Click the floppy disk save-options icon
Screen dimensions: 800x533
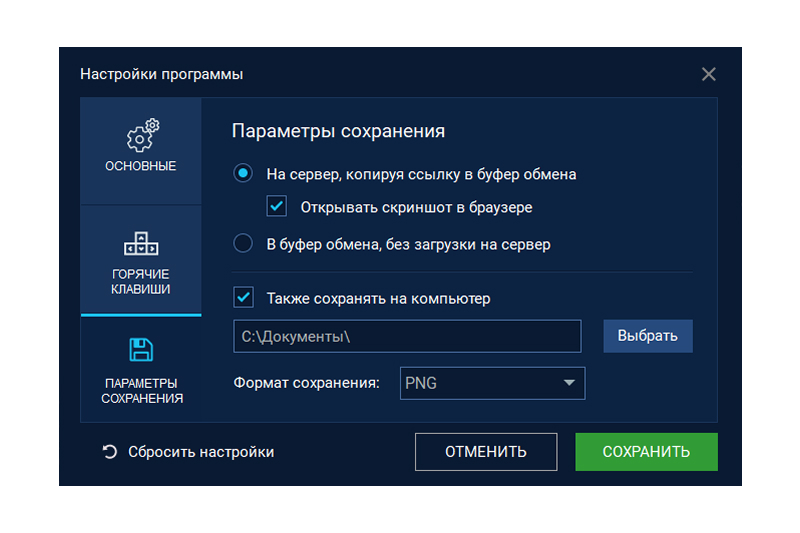click(141, 350)
